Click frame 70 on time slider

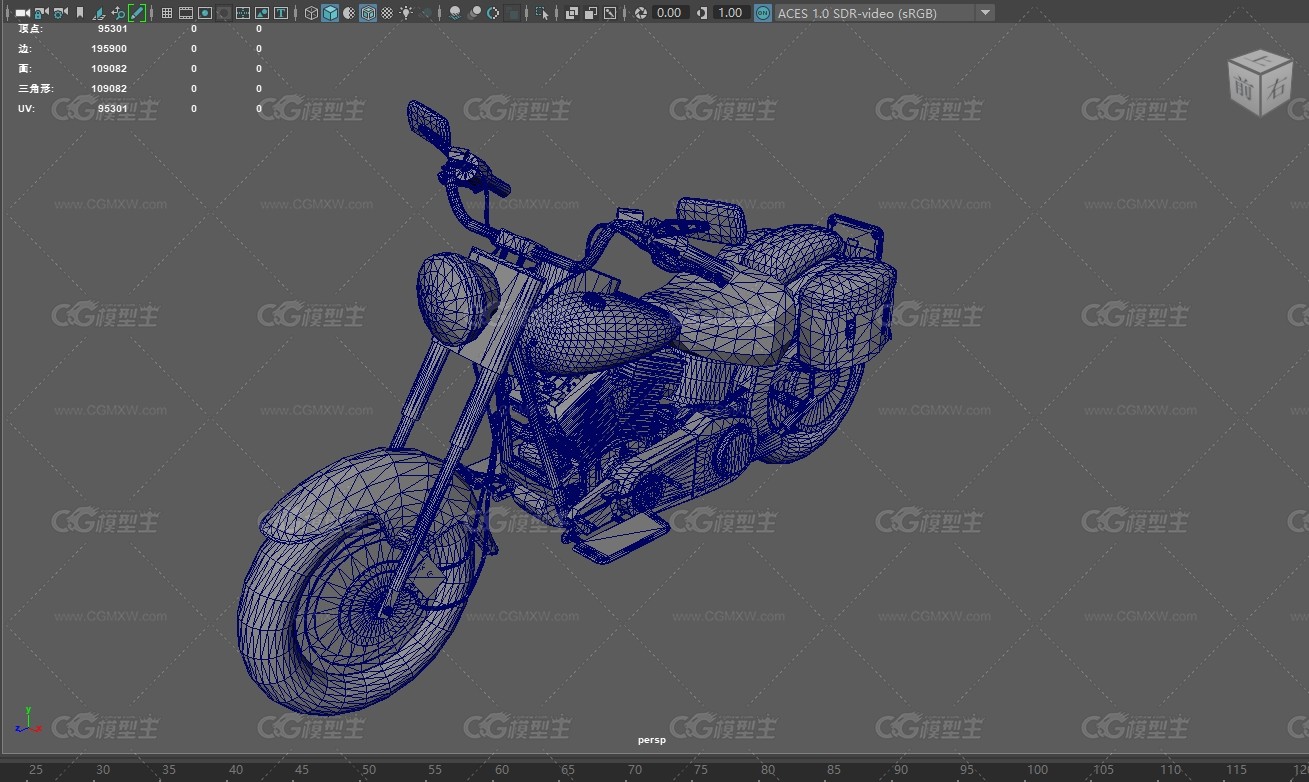(x=635, y=769)
